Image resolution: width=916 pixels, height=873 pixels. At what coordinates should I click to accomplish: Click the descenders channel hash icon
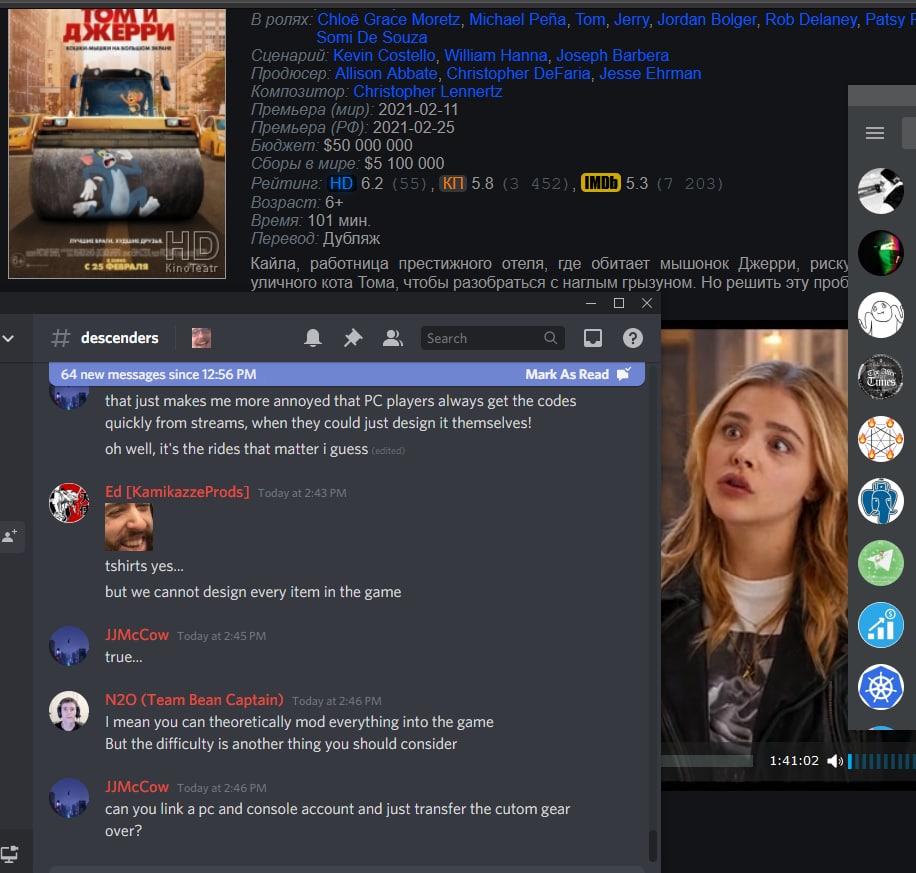click(x=61, y=338)
